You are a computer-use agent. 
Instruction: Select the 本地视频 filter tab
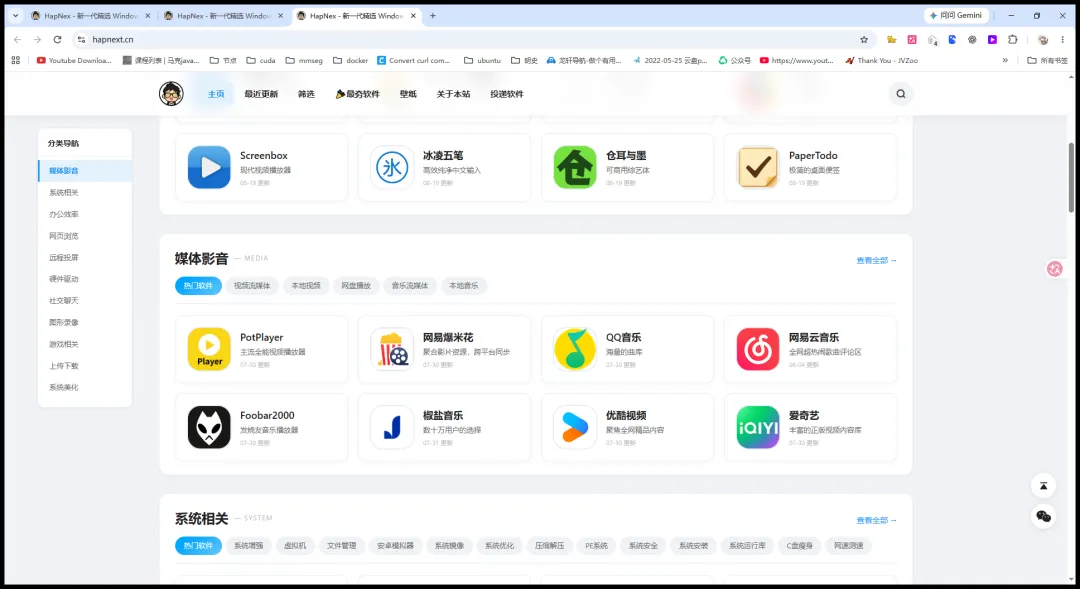[306, 286]
